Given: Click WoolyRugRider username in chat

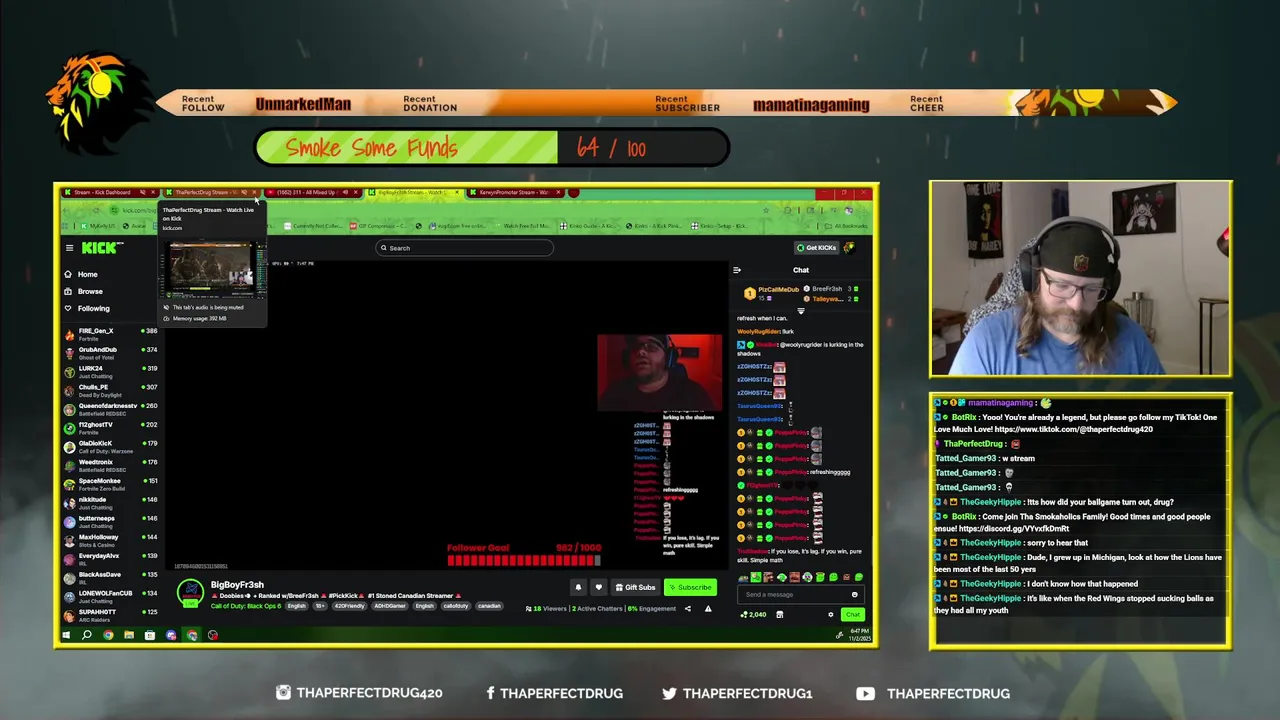Looking at the screenshot, I should coord(758,331).
